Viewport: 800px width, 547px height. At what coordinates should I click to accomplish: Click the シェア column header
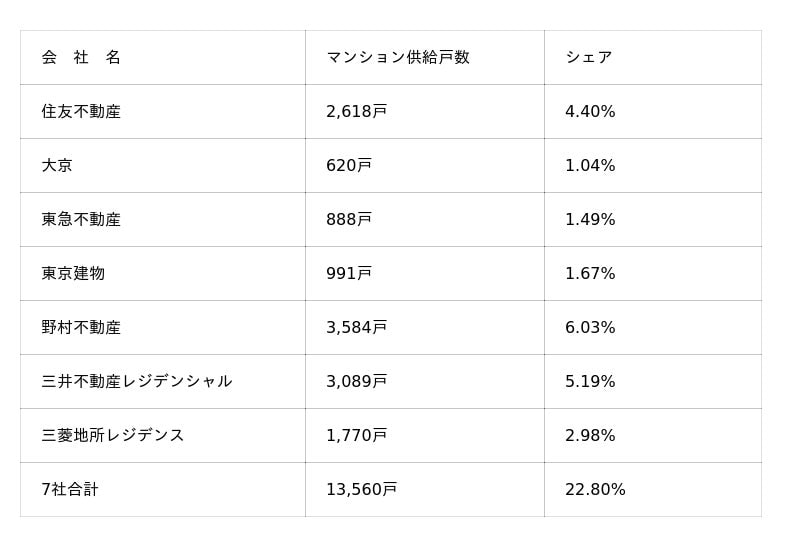tap(588, 58)
